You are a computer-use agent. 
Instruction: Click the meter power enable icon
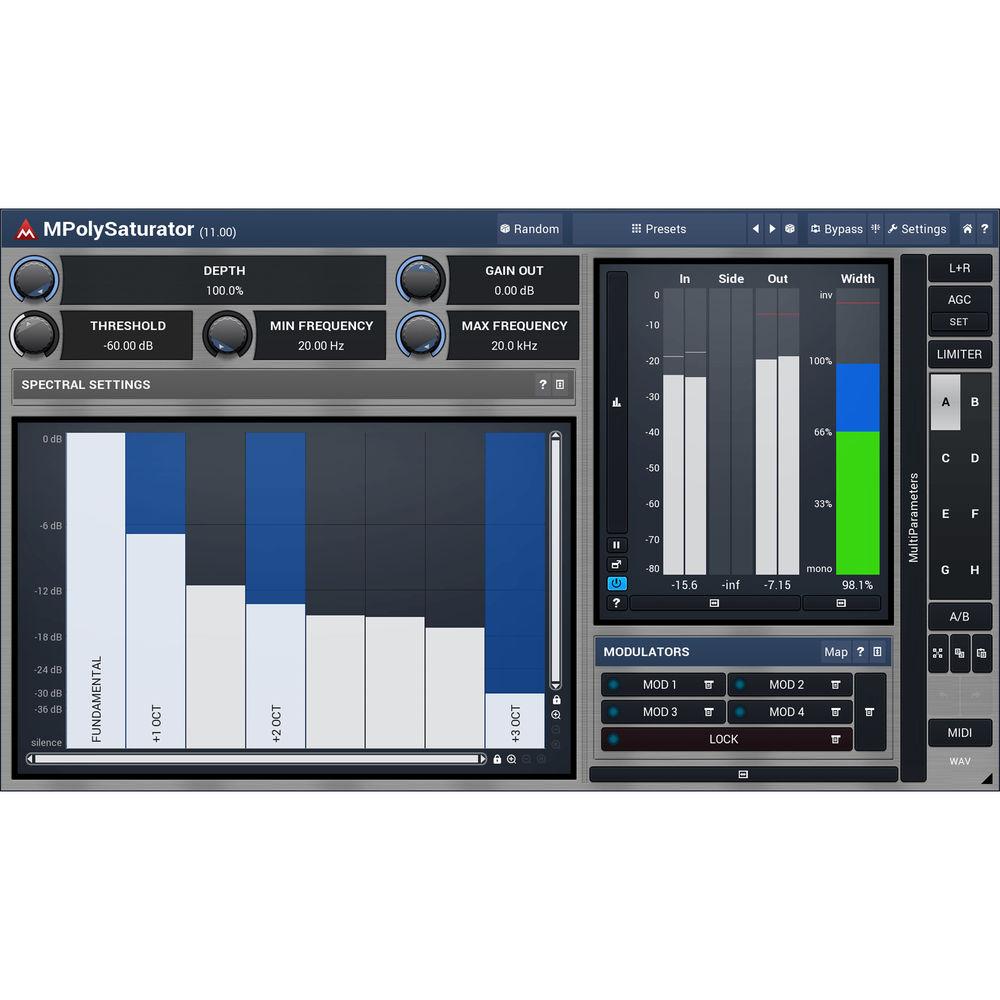click(x=616, y=583)
